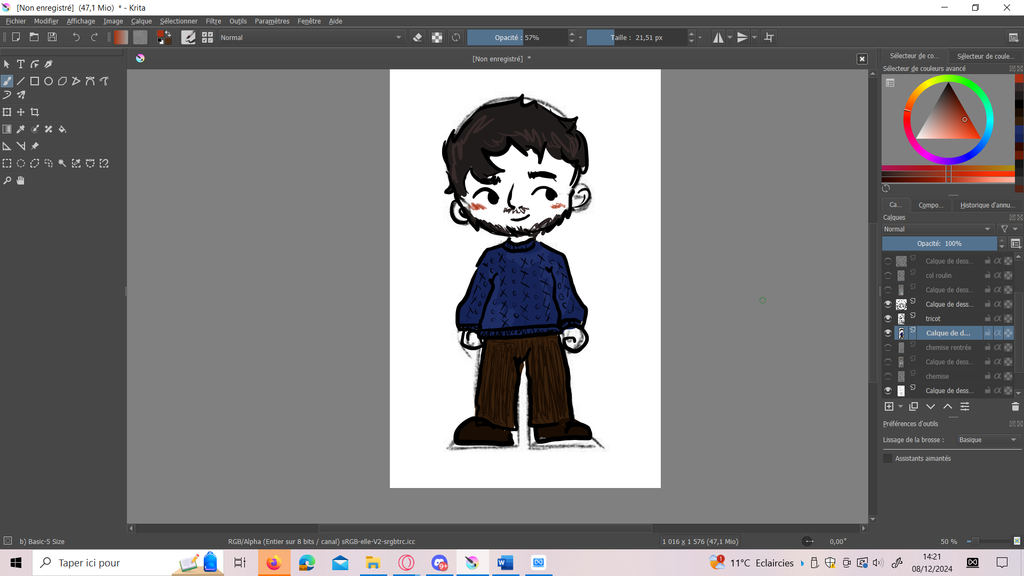Viewport: 1024px width, 576px height.
Task: Click the horizontal mirror tool icon
Action: 718,38
